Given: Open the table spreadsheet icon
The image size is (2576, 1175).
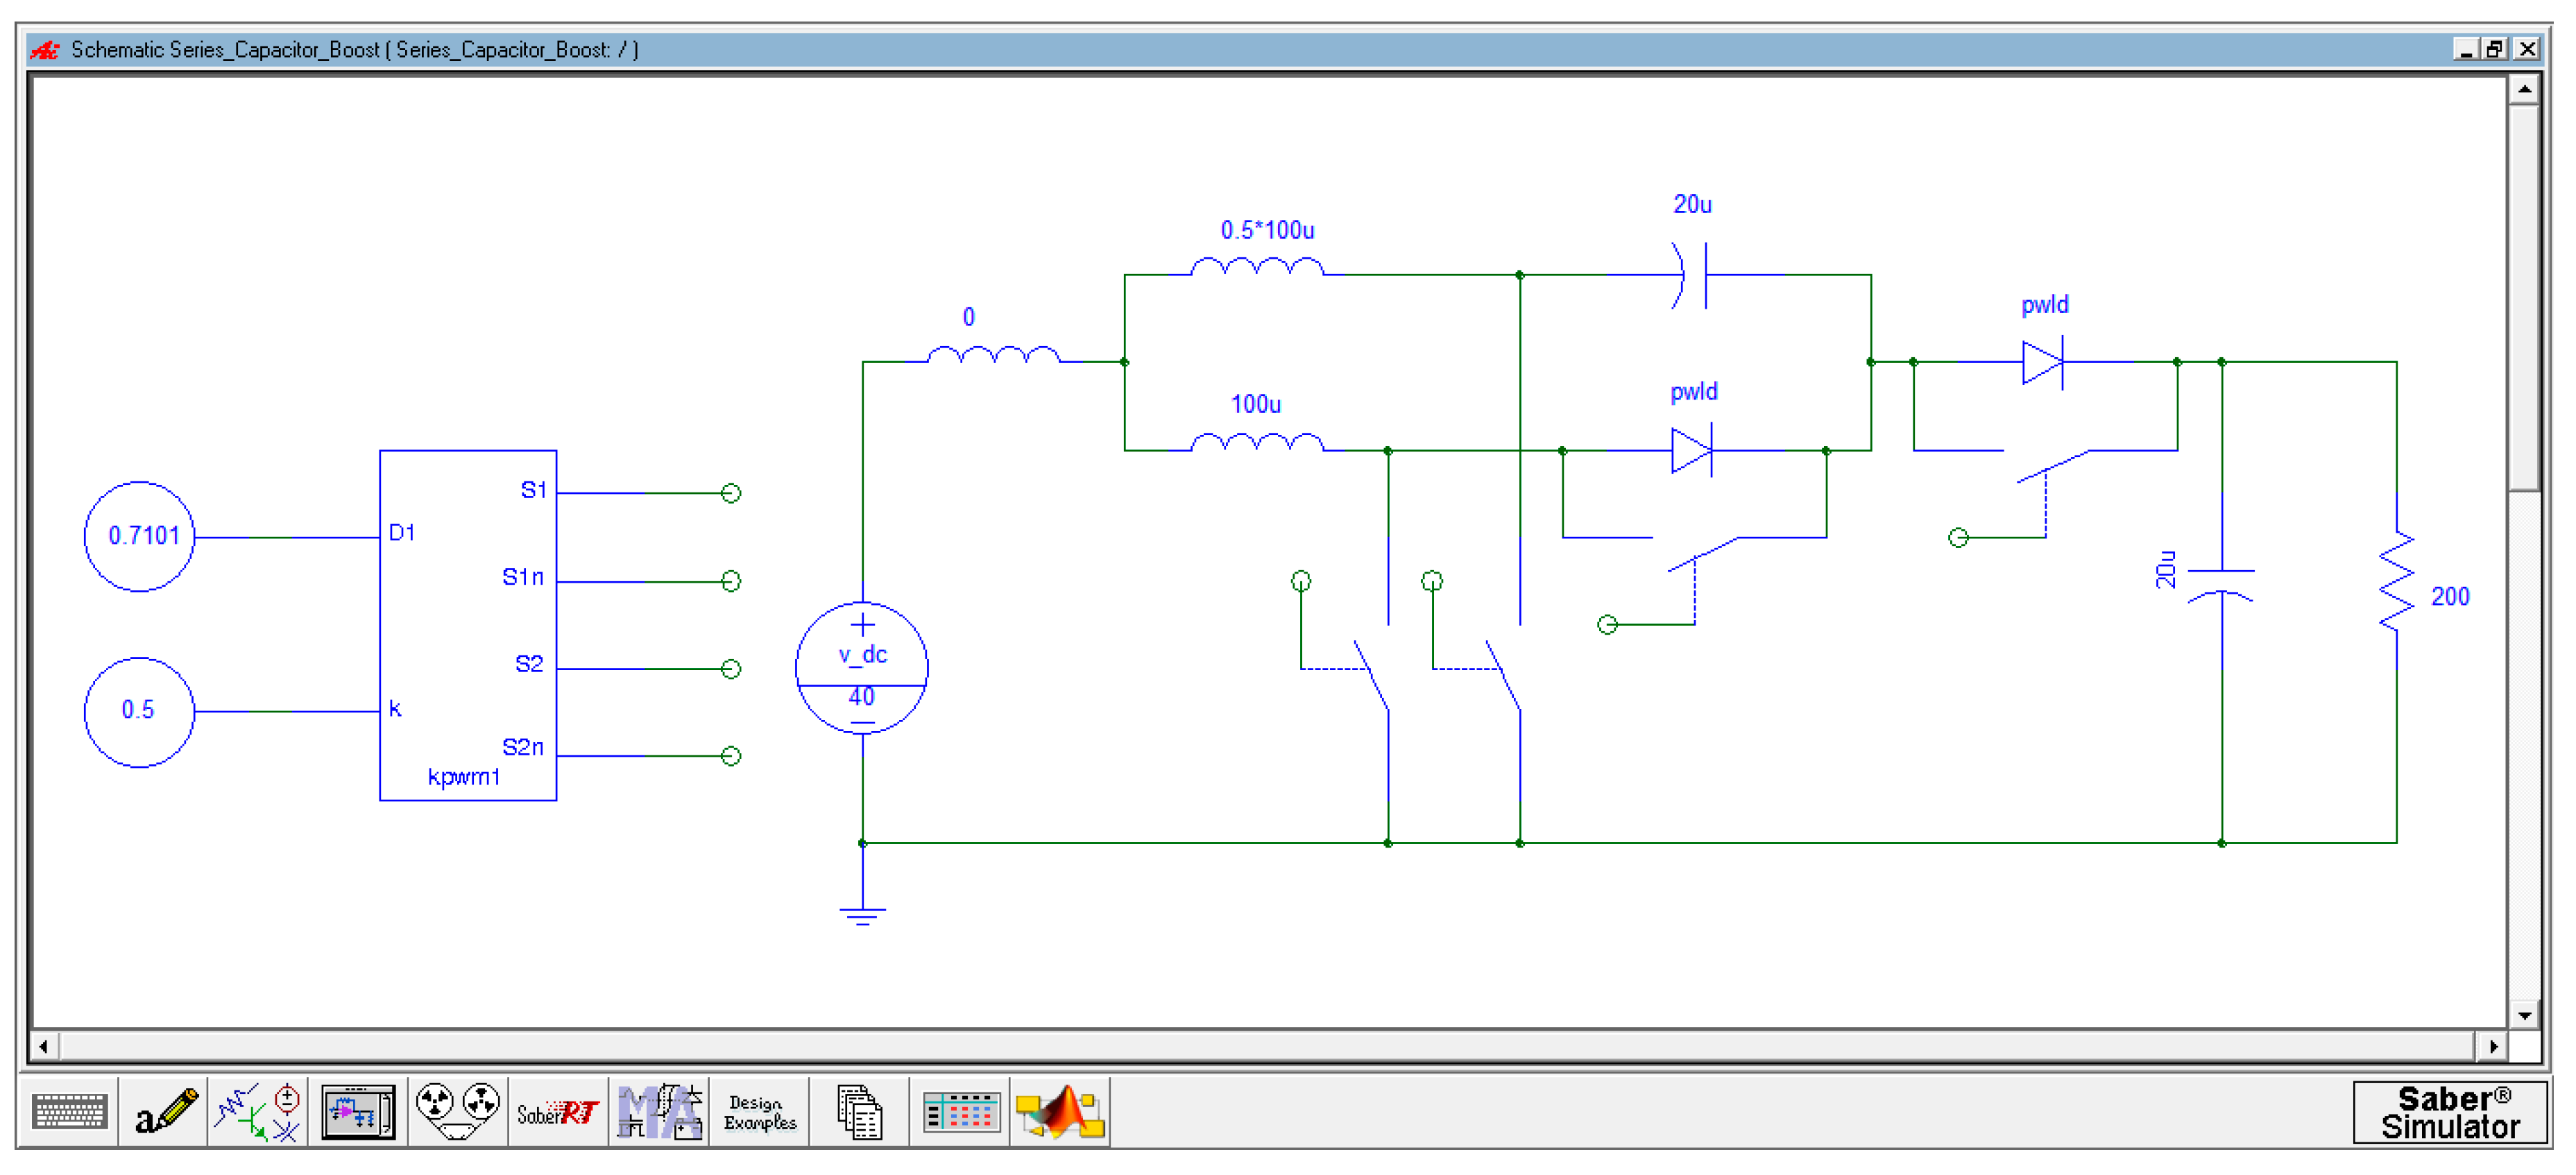Looking at the screenshot, I should pyautogui.click(x=960, y=1112).
